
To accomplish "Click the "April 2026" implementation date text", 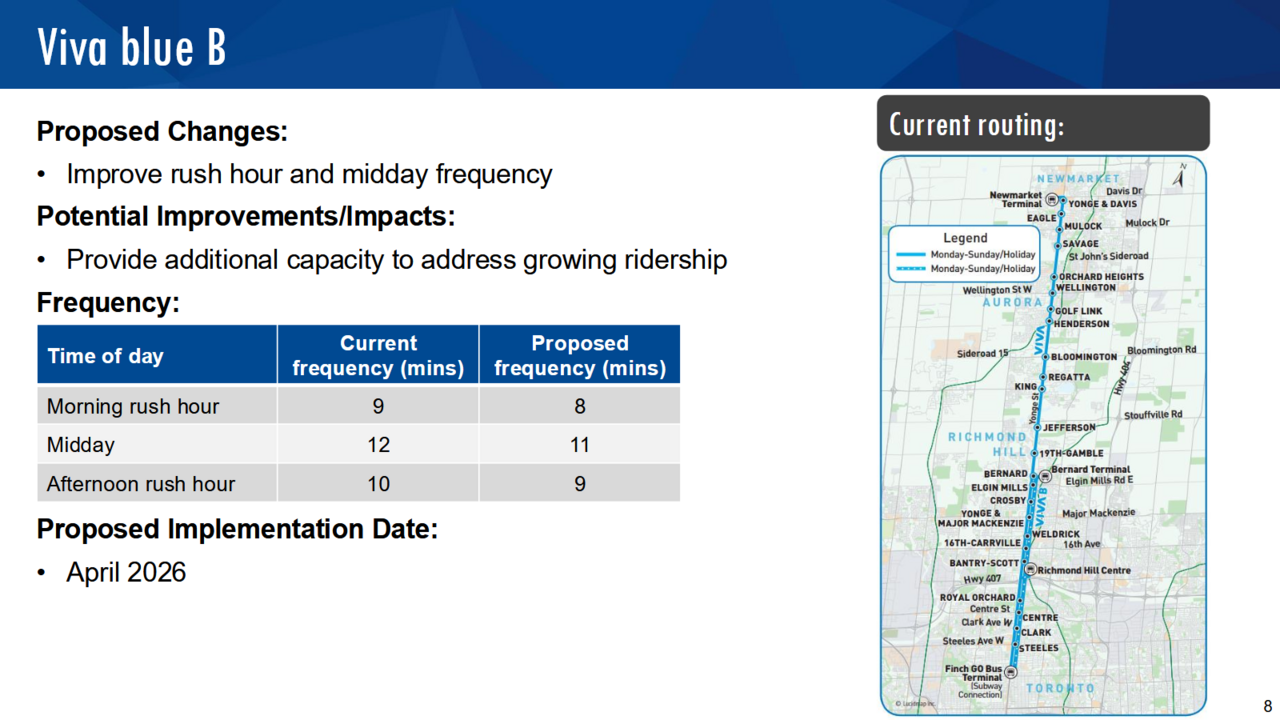I will click(126, 572).
